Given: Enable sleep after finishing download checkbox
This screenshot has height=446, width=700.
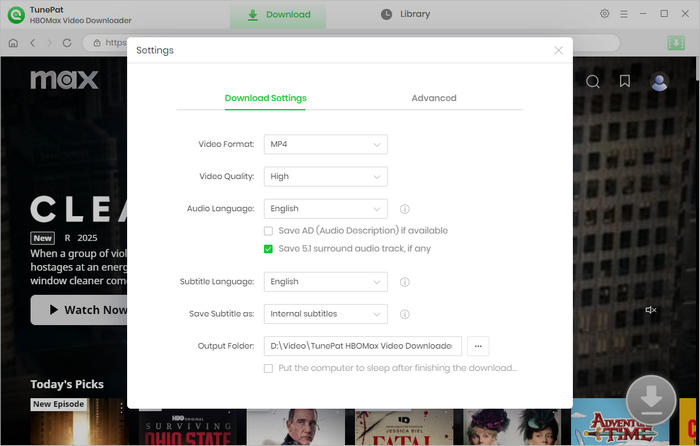Looking at the screenshot, I should 268,368.
